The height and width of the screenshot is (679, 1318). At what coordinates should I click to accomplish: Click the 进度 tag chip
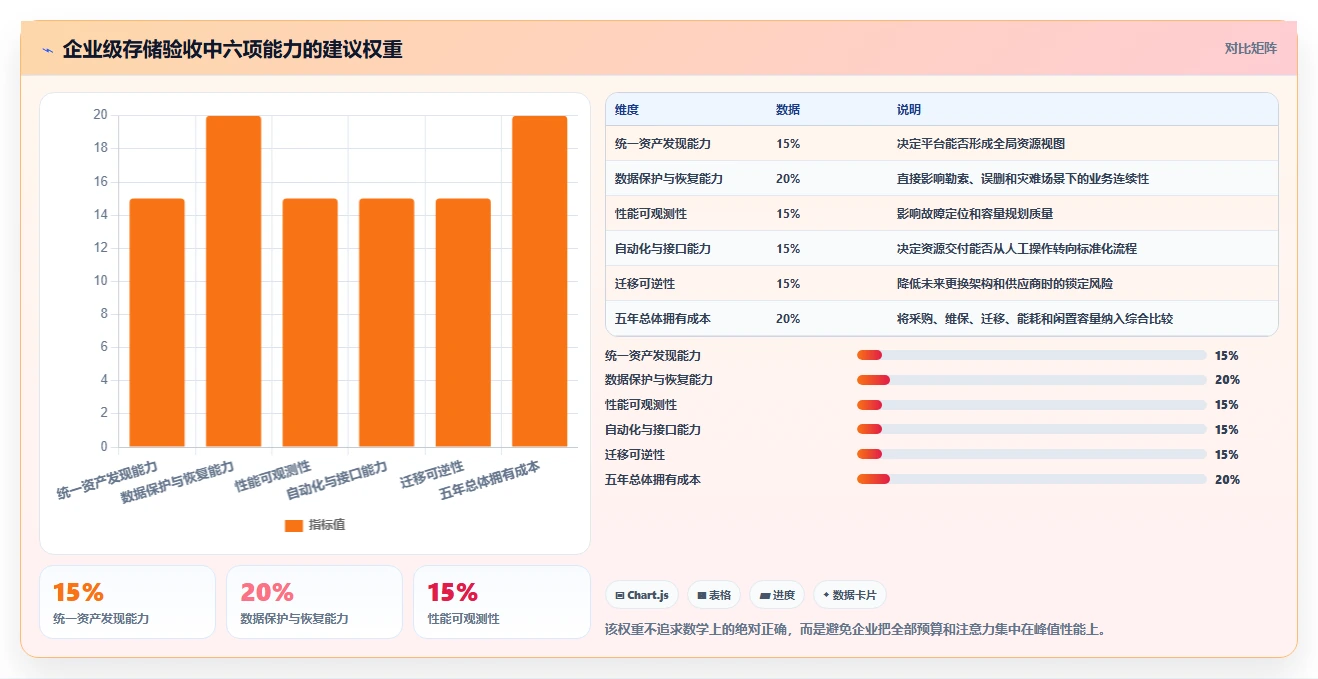[x=777, y=595]
